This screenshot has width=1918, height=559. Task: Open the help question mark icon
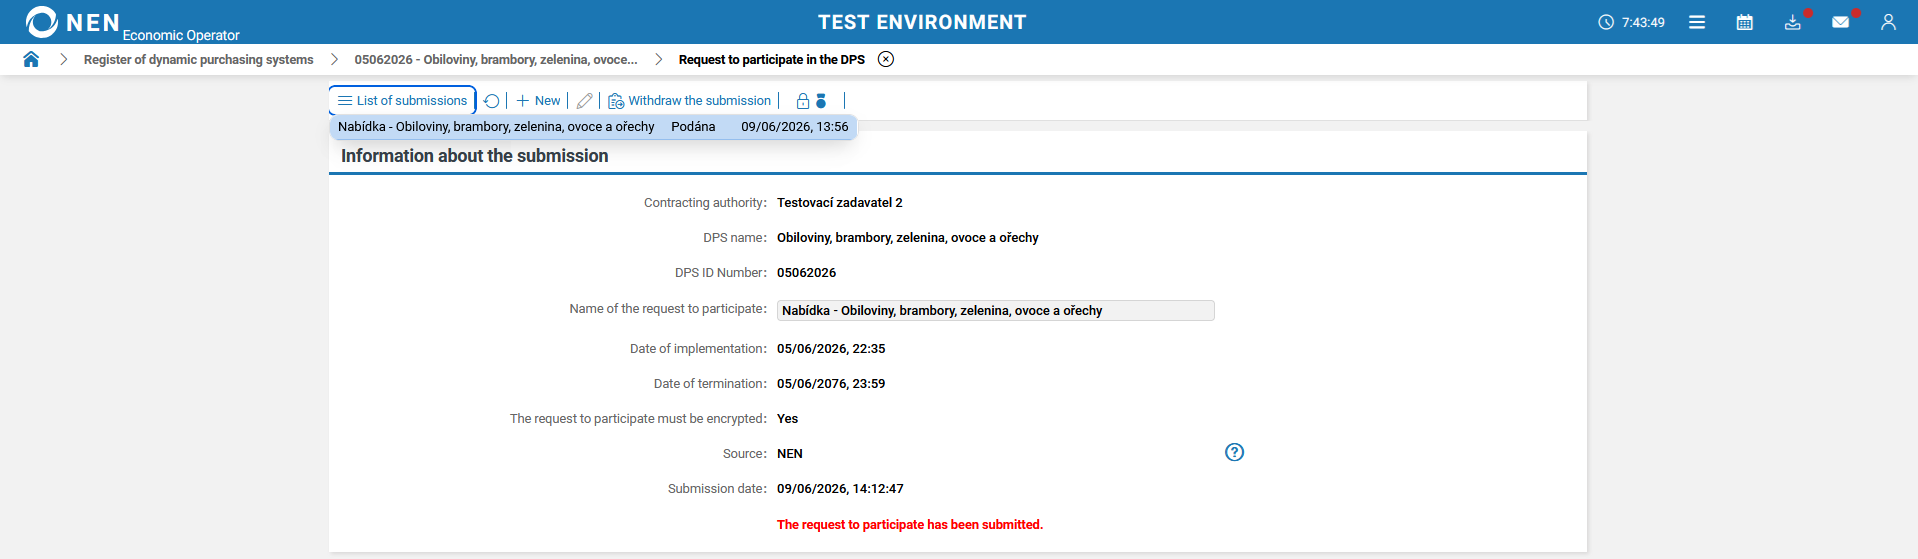[1235, 452]
